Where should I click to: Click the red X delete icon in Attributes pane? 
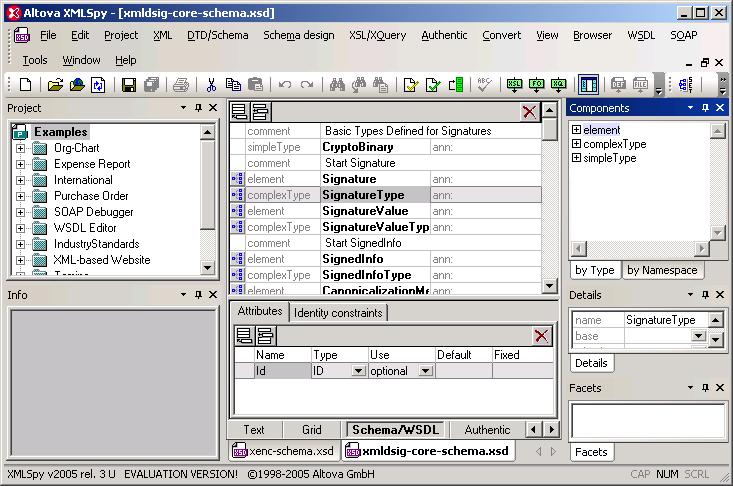(x=541, y=336)
